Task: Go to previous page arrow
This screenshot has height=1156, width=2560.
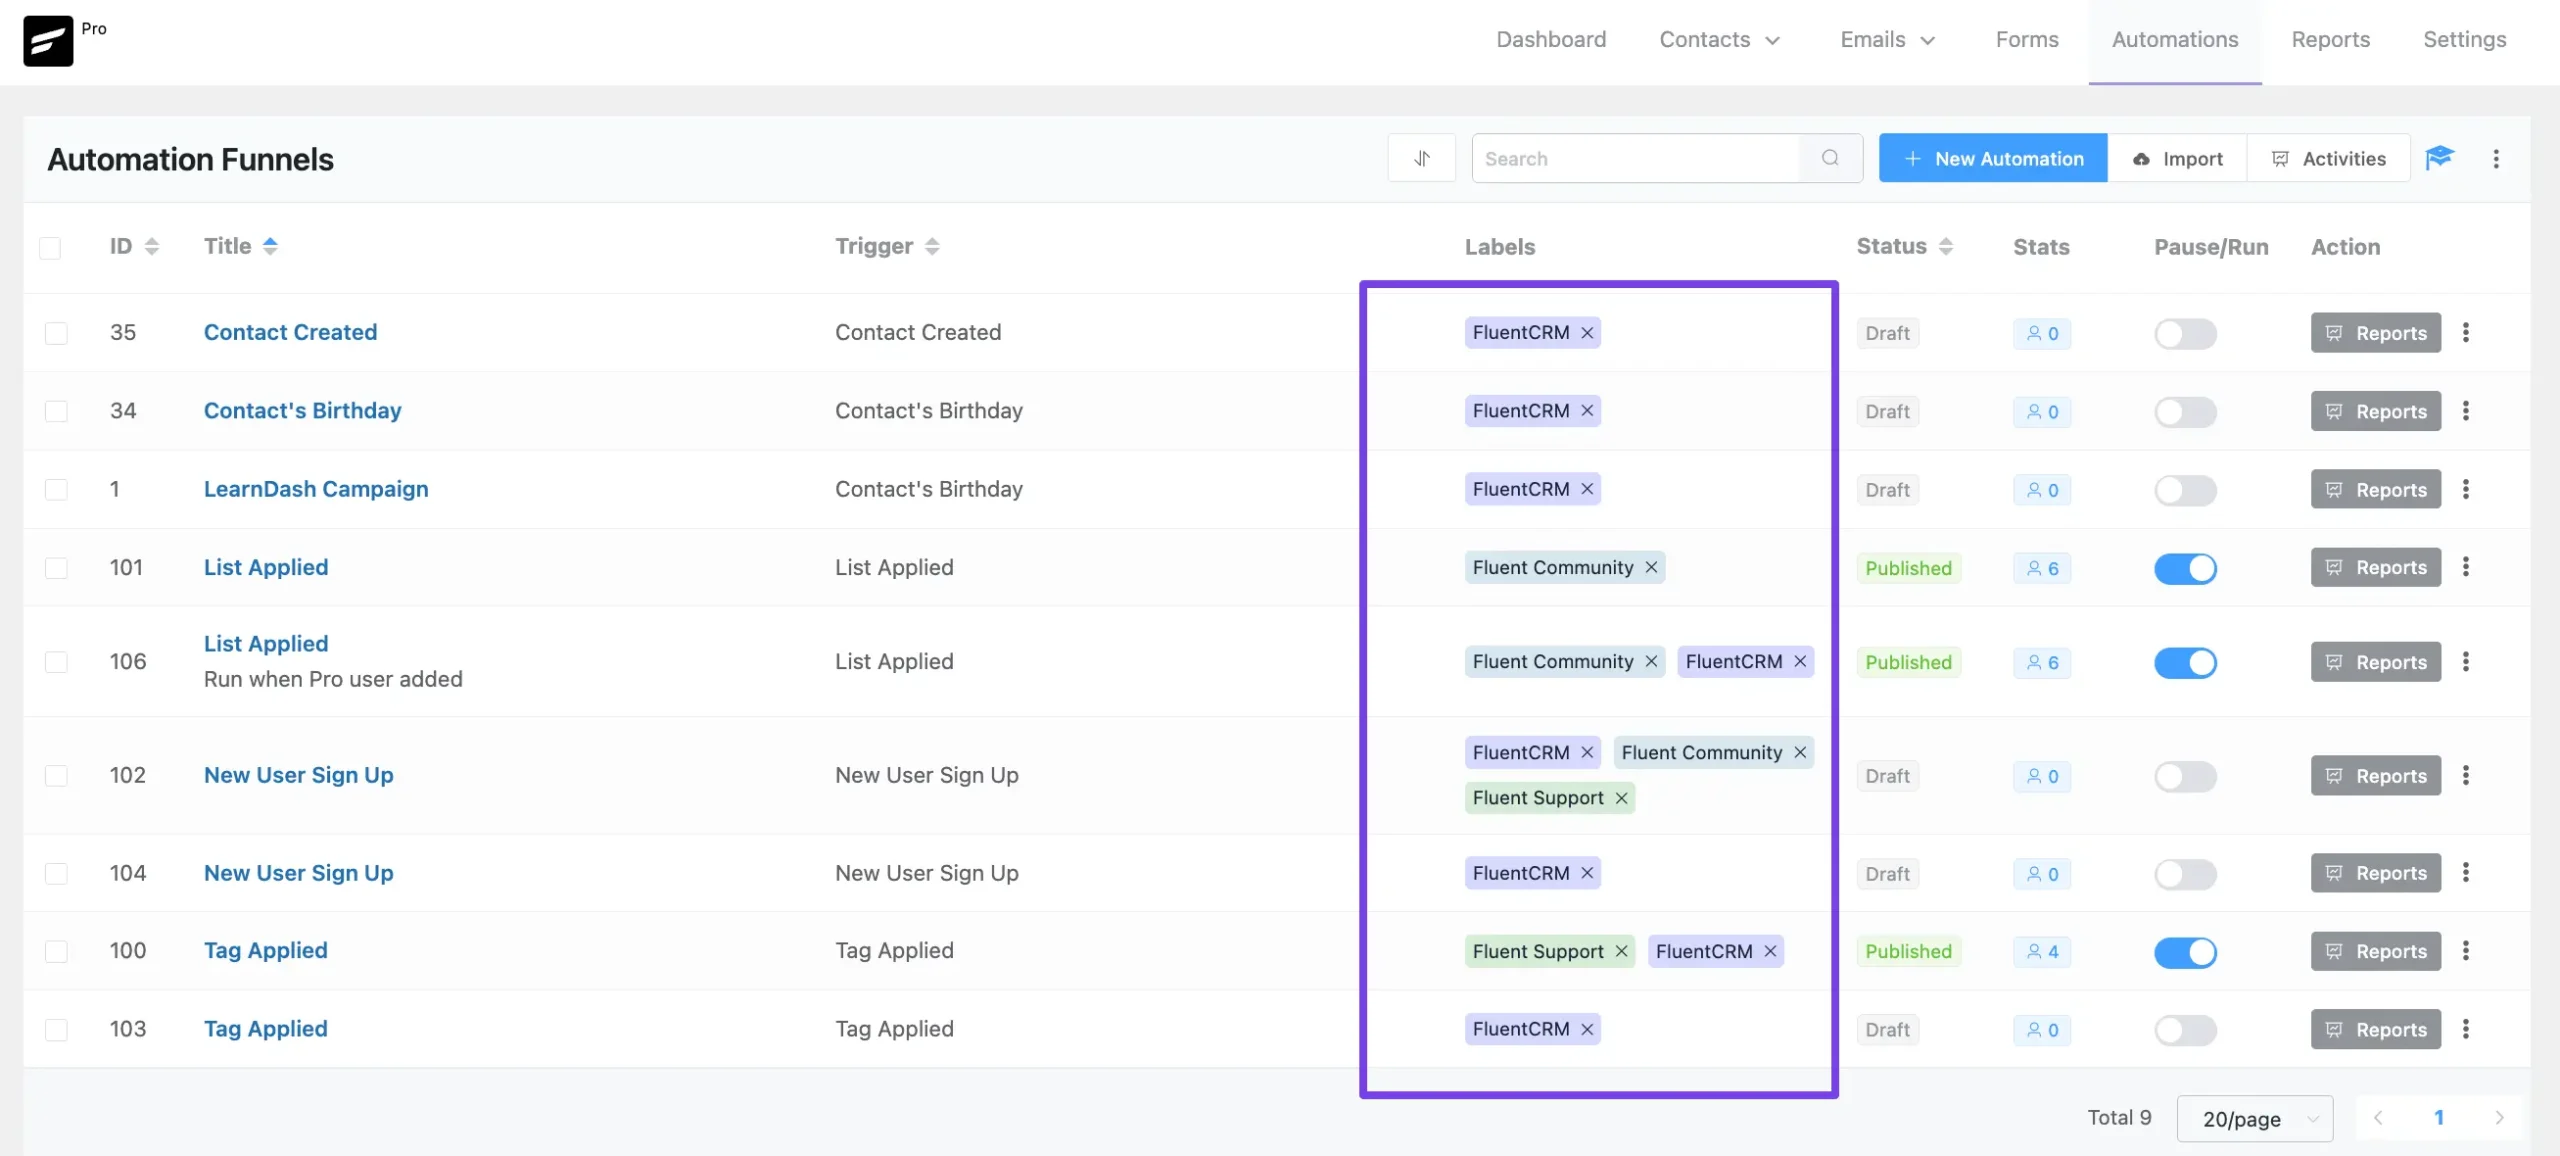Action: coord(2378,1118)
